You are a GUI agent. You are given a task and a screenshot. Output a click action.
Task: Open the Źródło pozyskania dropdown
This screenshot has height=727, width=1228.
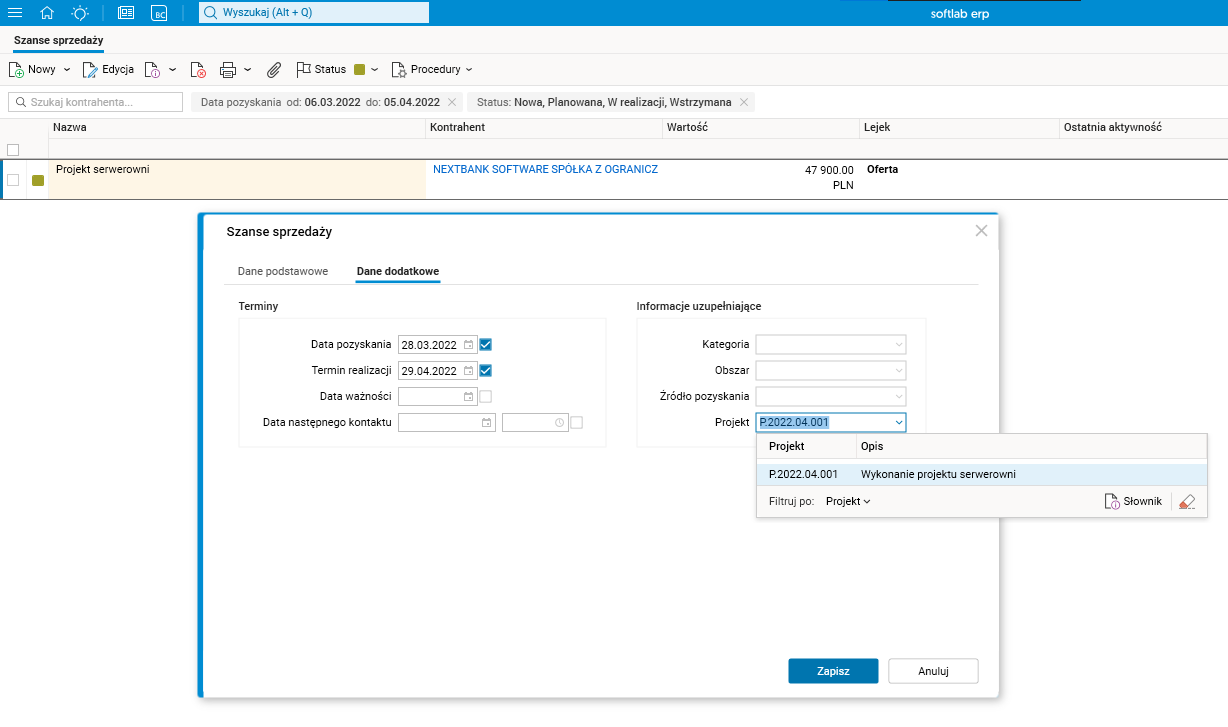coord(898,396)
